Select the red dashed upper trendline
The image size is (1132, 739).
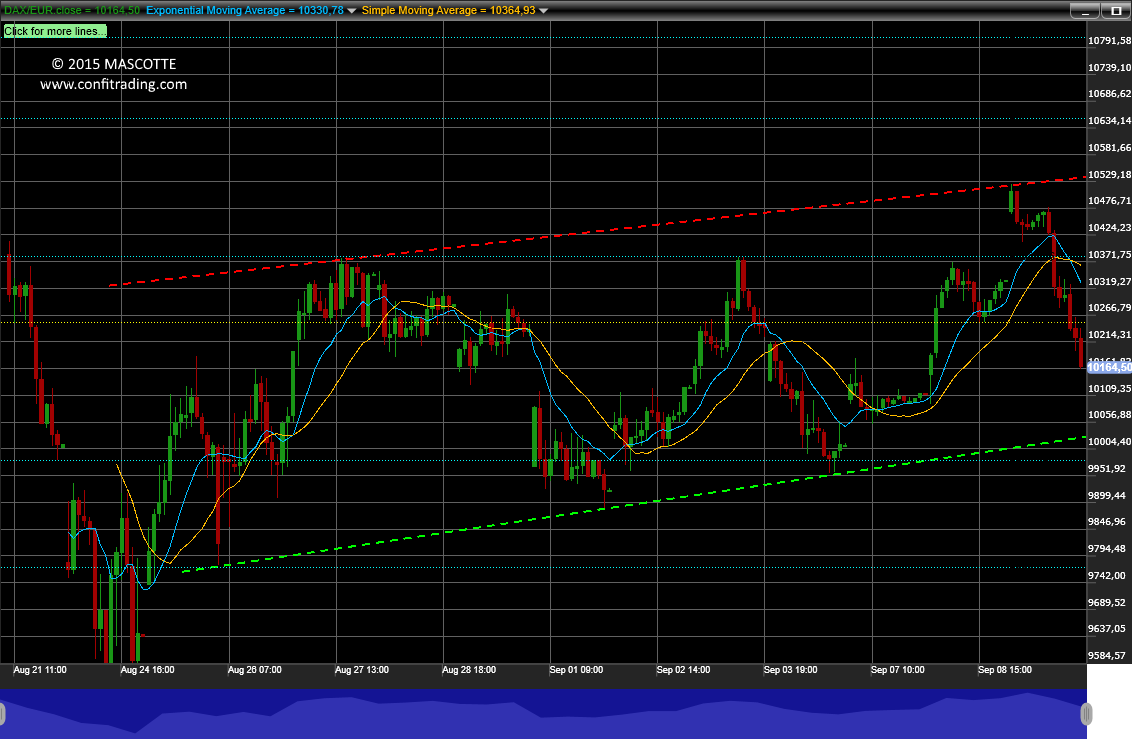tap(598, 231)
